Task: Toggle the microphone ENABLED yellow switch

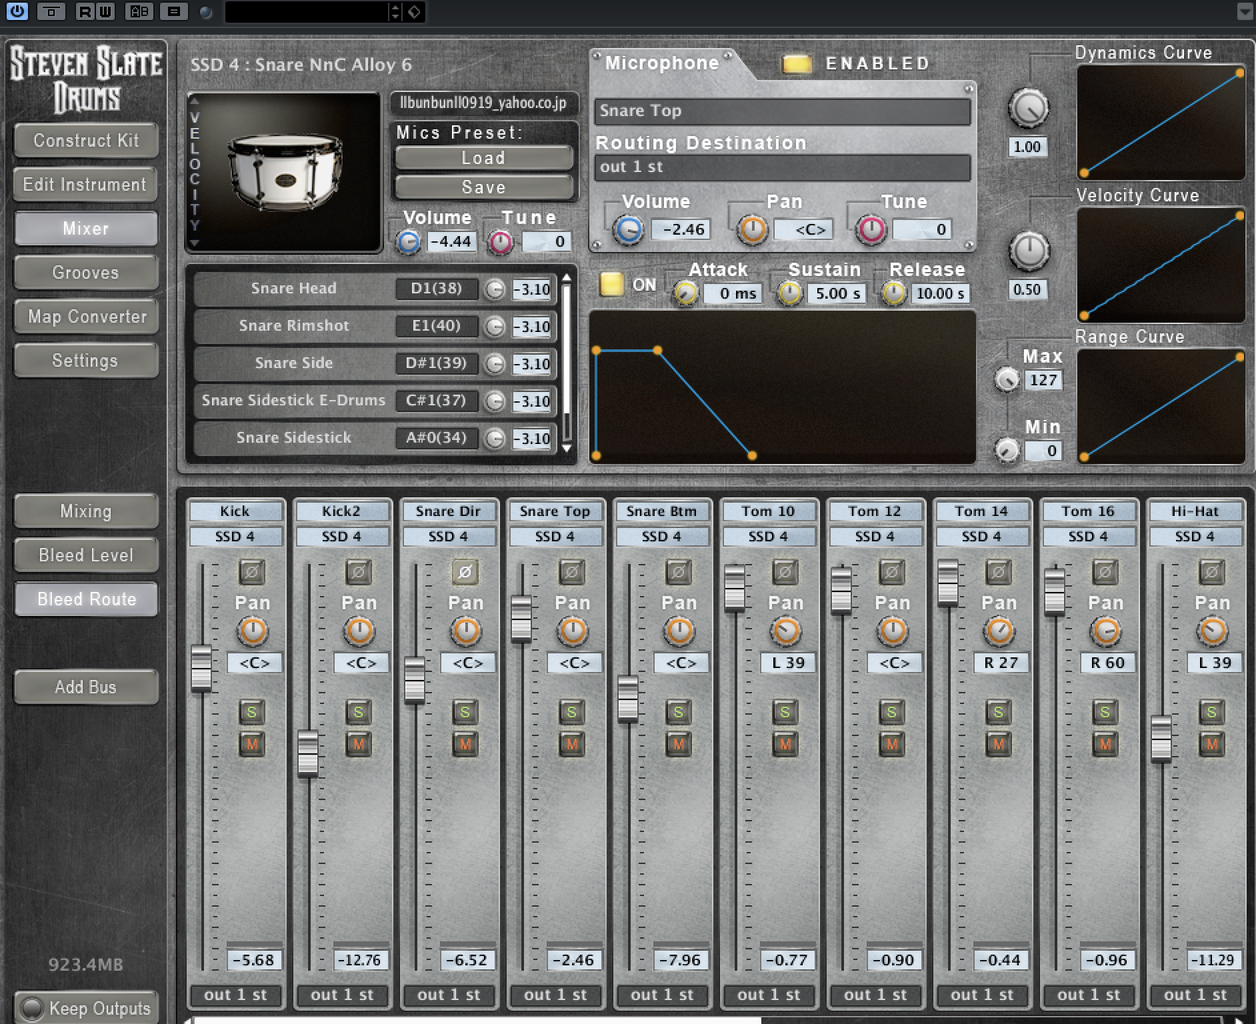Action: coord(796,64)
